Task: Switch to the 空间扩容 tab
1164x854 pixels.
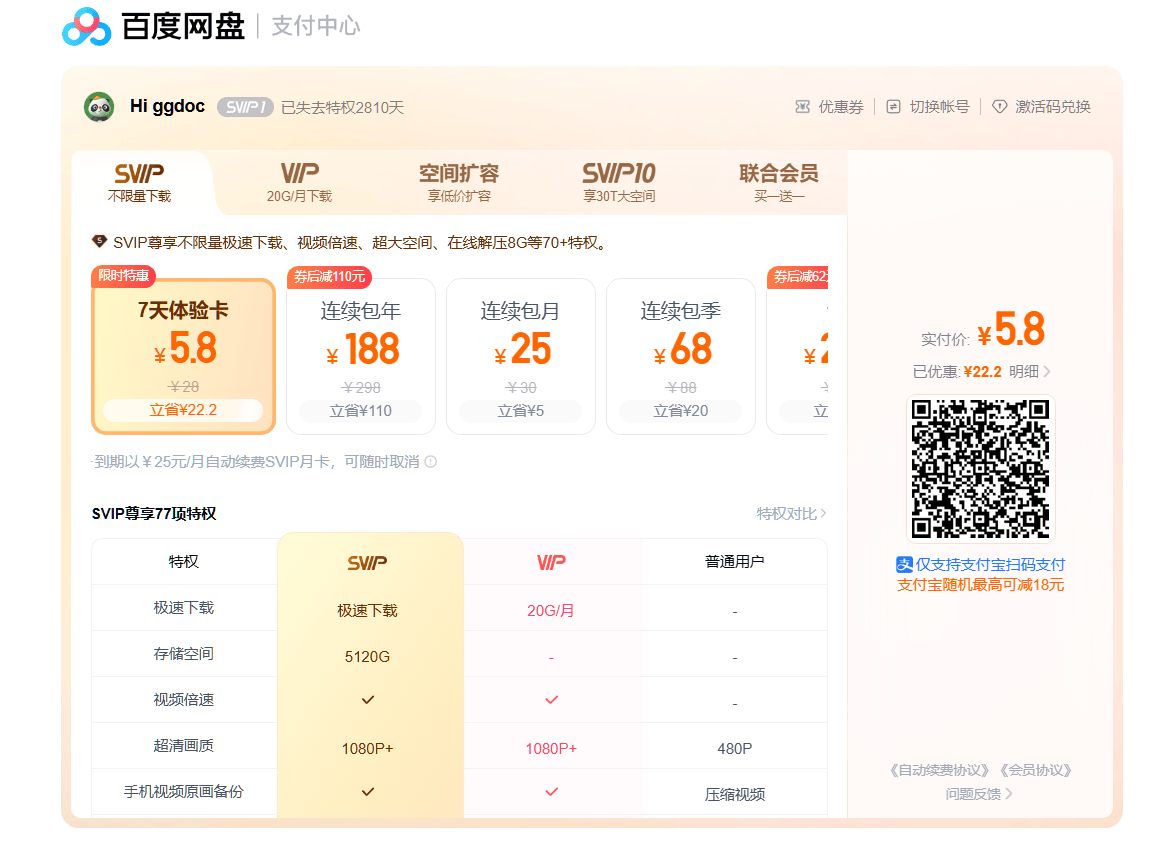Action: pyautogui.click(x=459, y=183)
